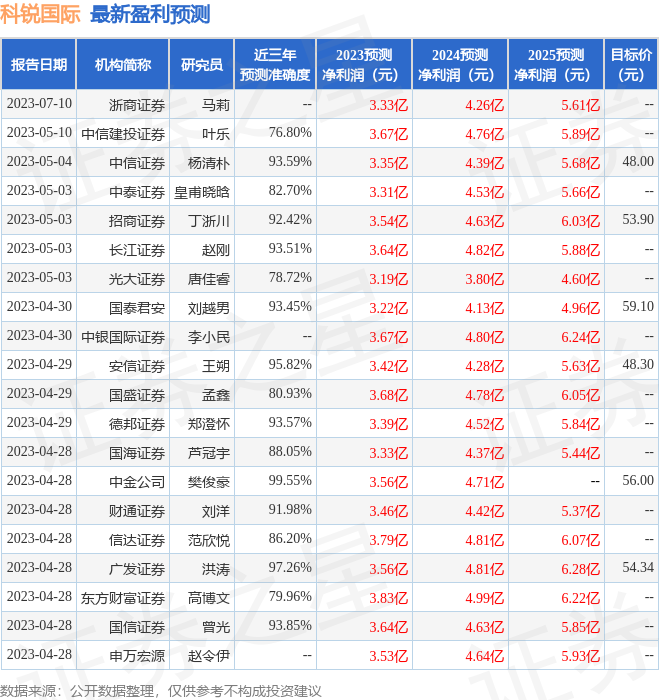
Task: Click the 科锐国际 title text
Action: point(40,15)
